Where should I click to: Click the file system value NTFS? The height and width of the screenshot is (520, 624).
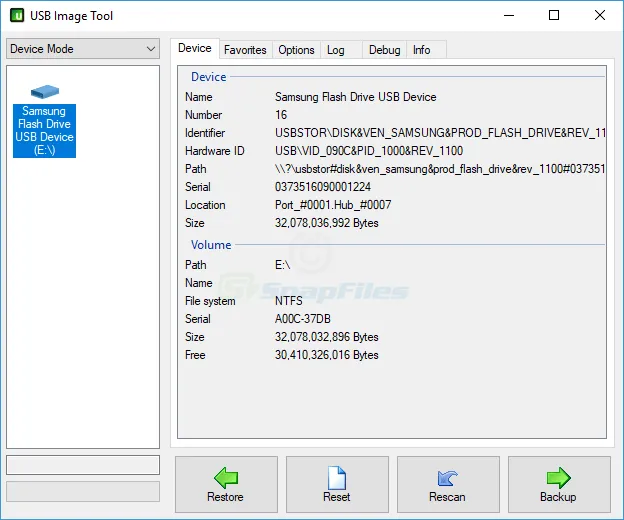click(289, 301)
